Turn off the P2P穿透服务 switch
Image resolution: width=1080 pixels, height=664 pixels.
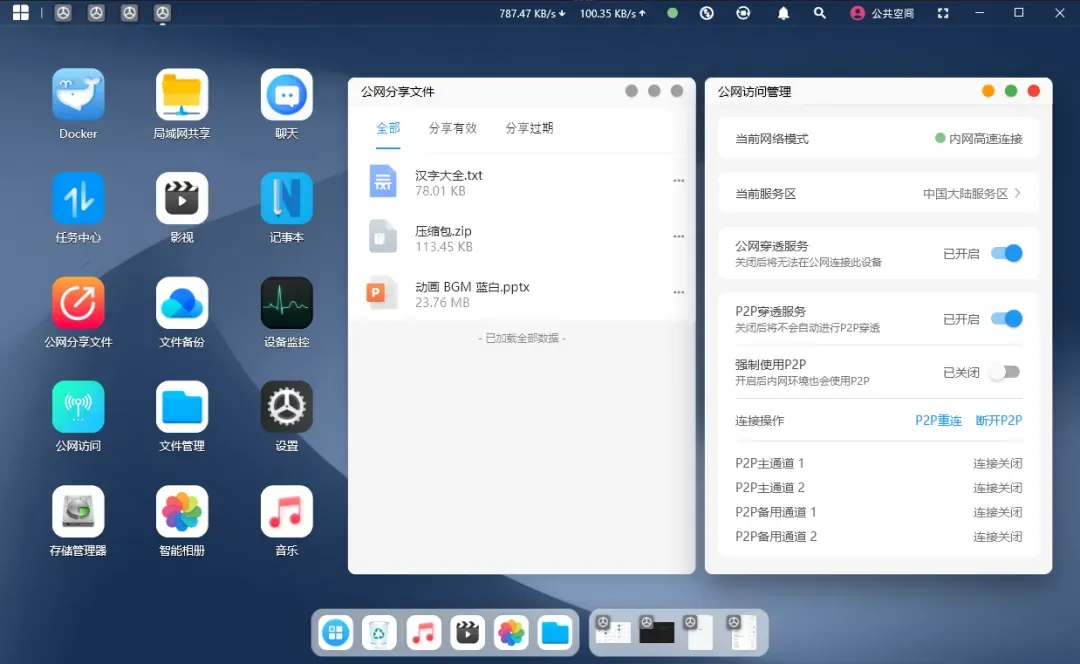point(1006,319)
